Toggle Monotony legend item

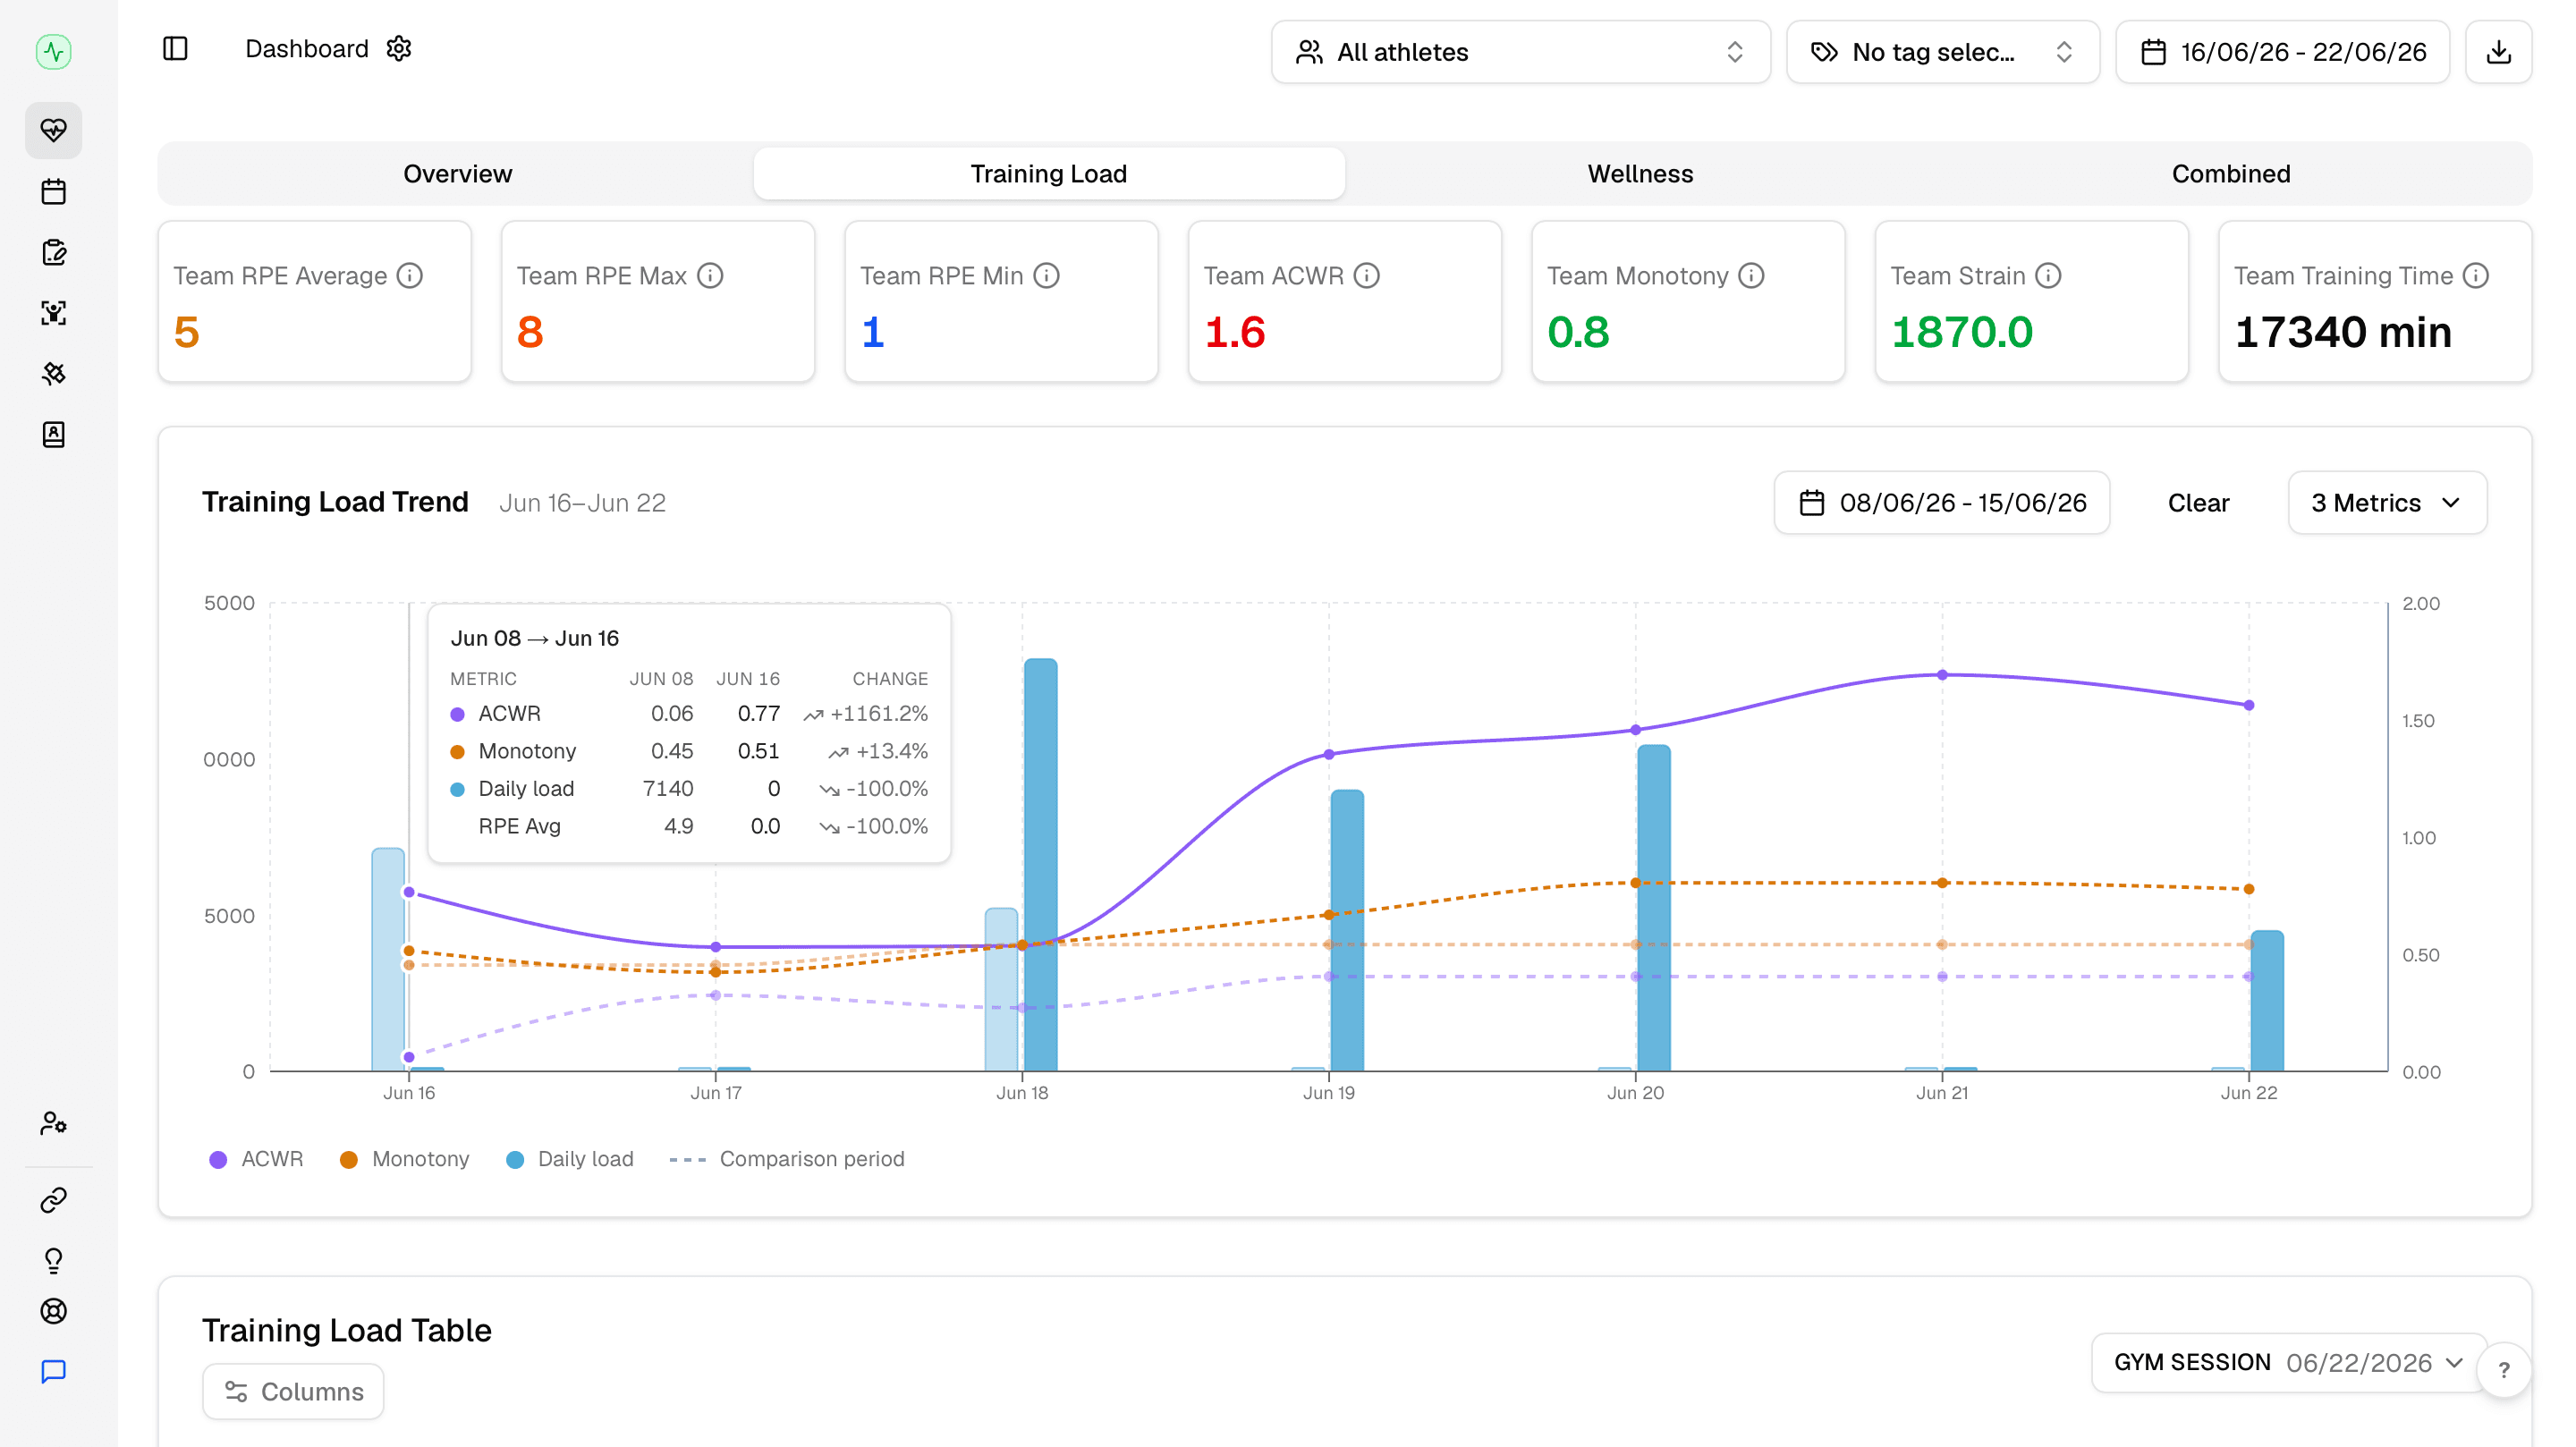coord(404,1159)
